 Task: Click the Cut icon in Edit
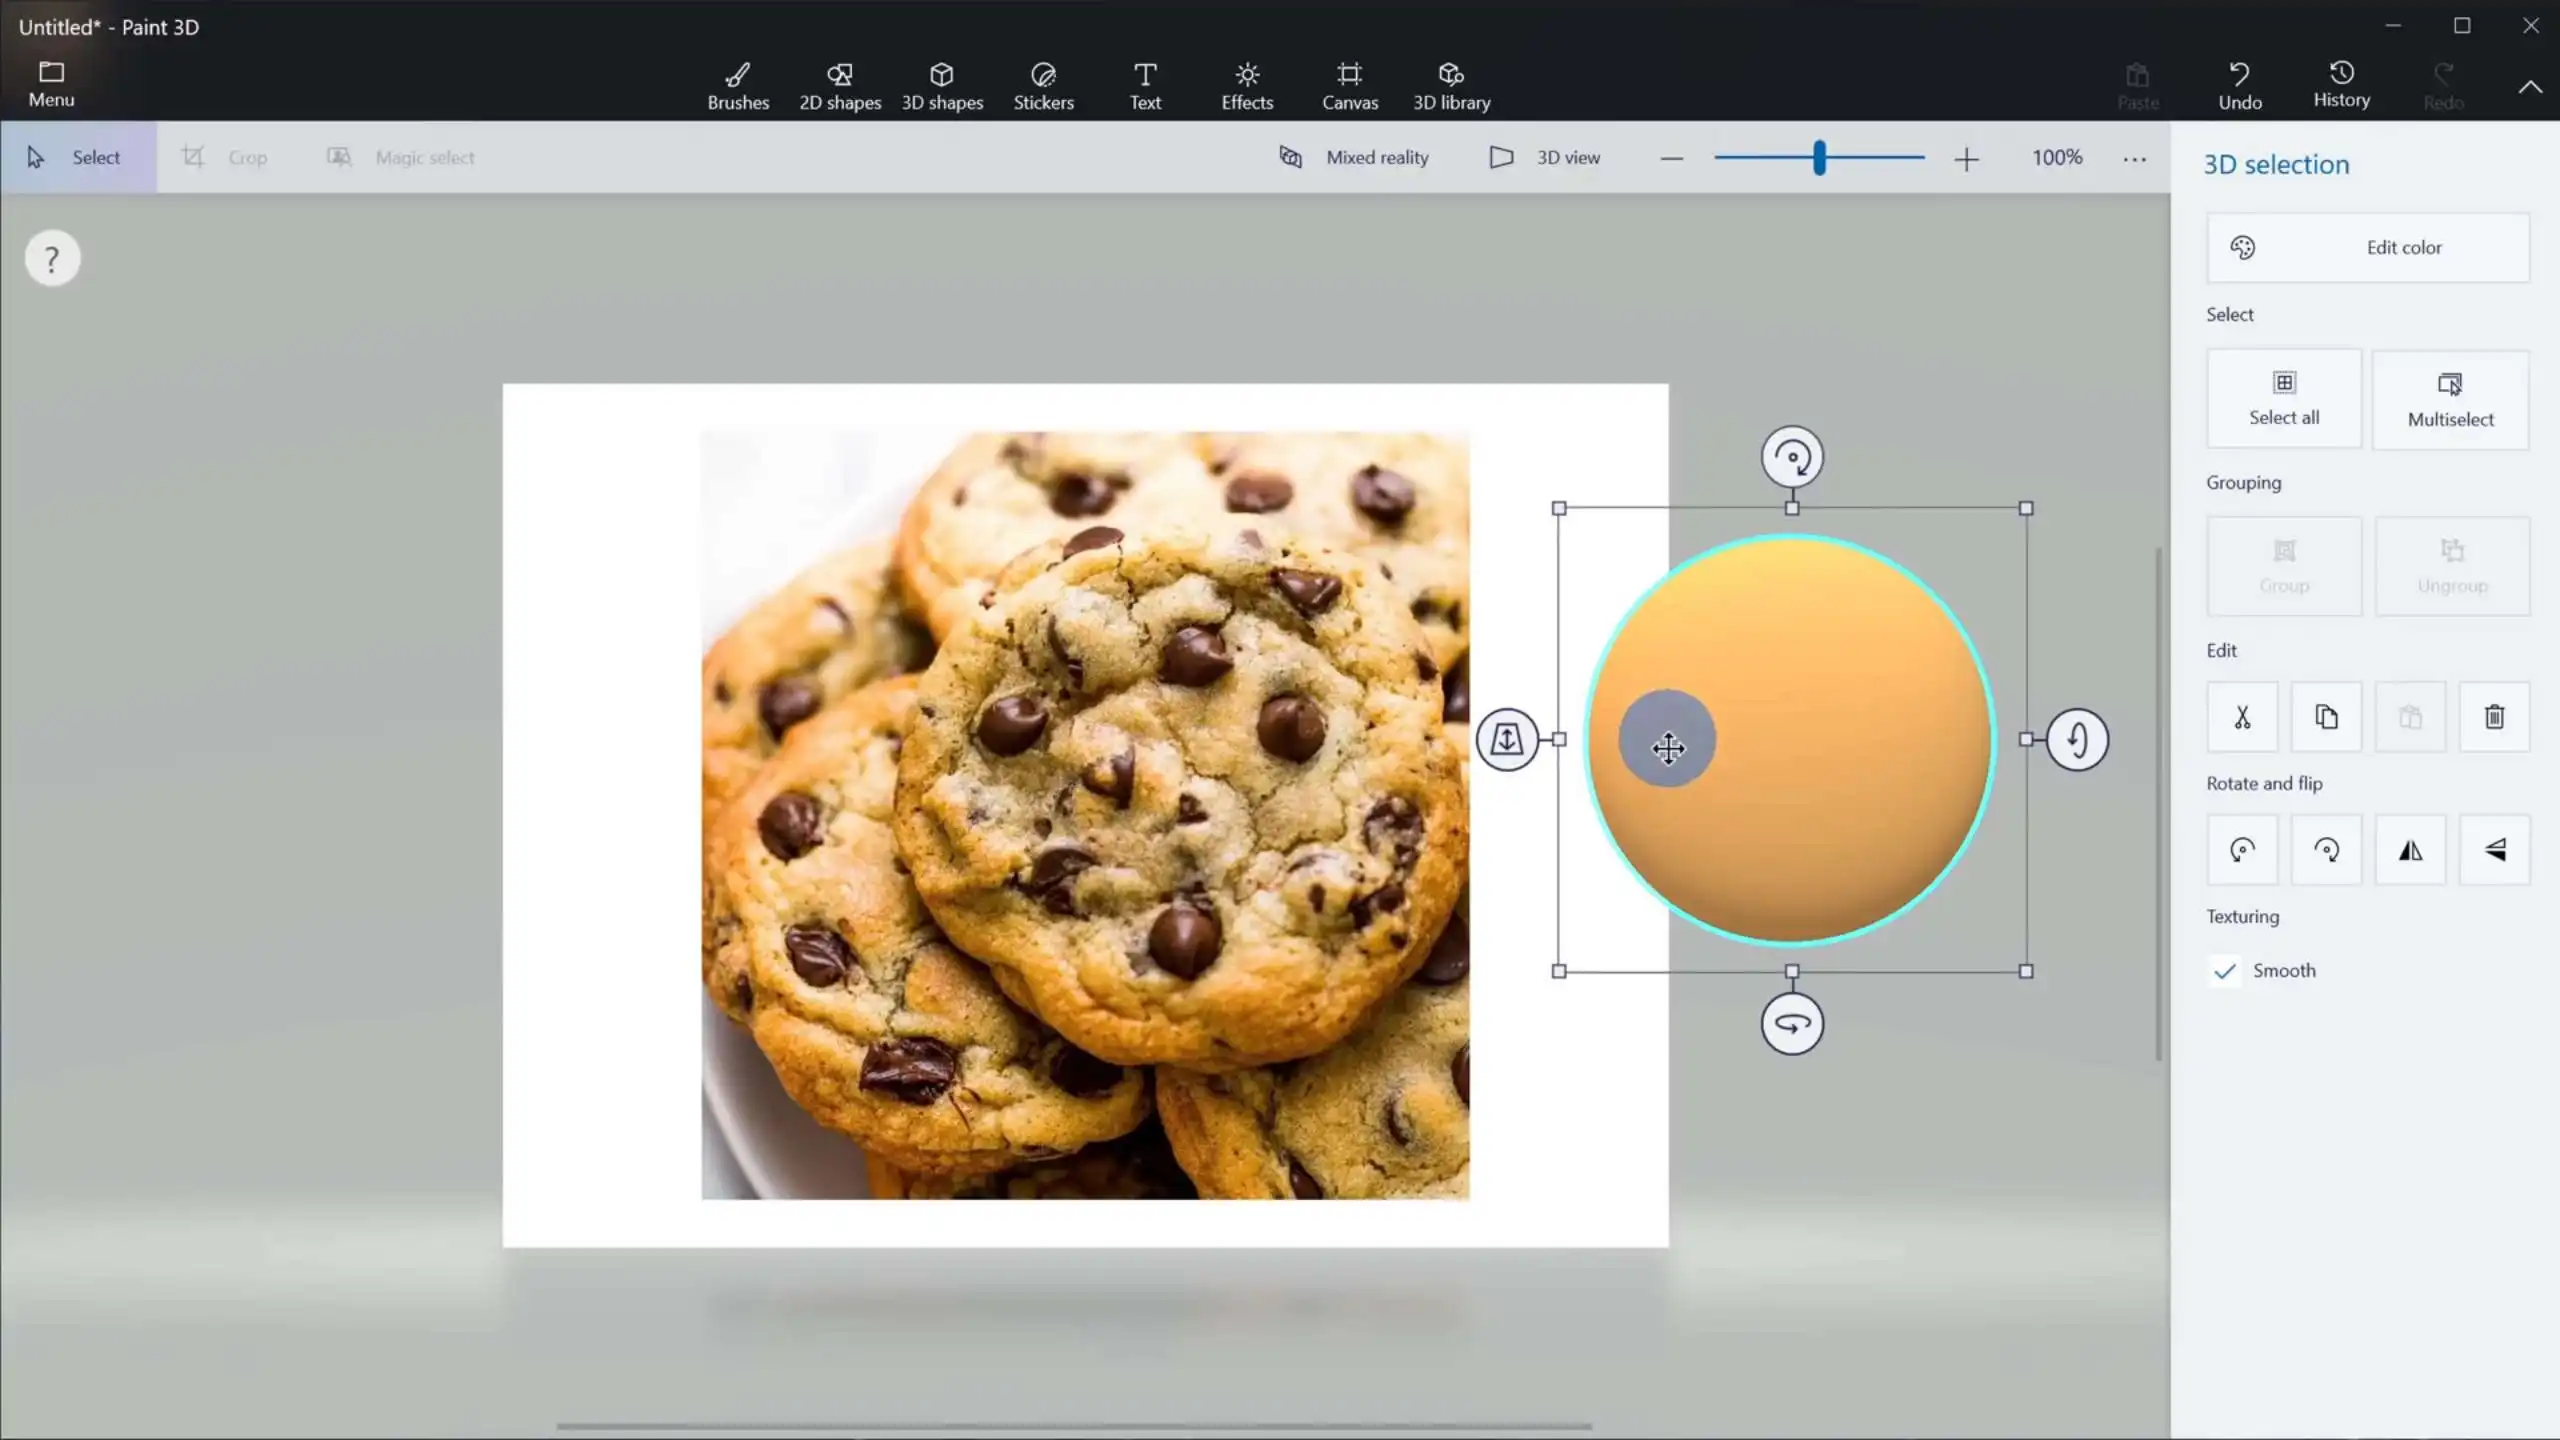2242,717
